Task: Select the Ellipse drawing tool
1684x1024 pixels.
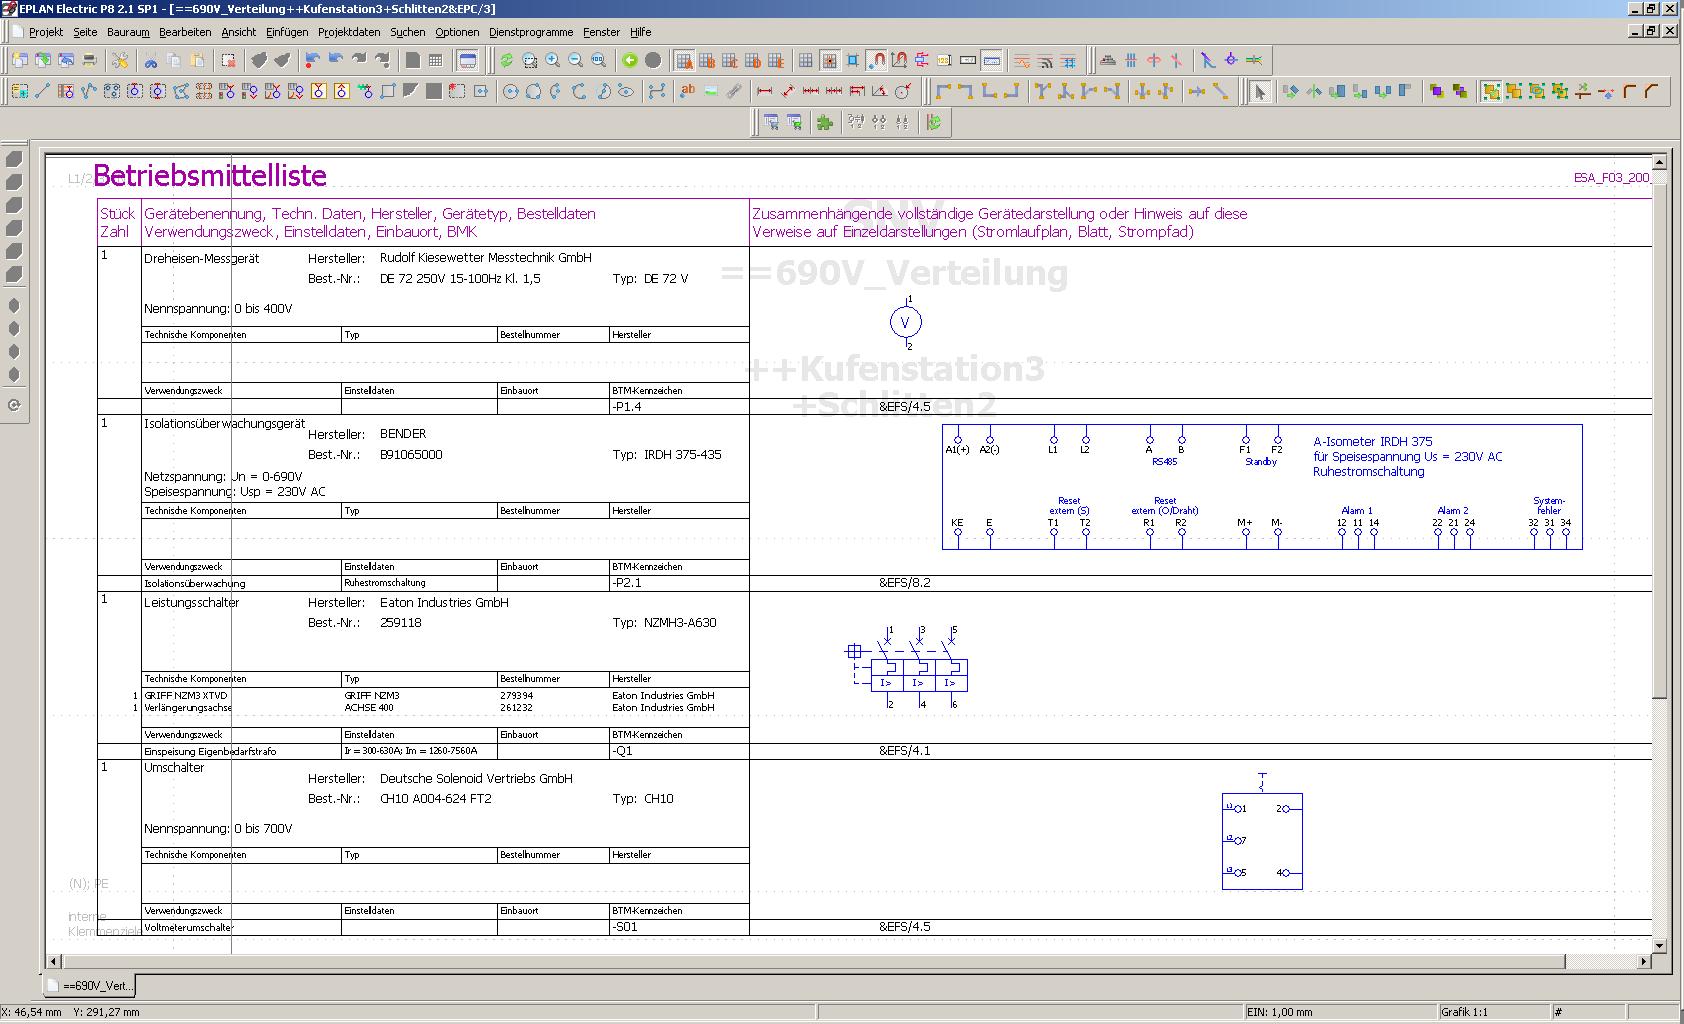Action: tap(626, 91)
